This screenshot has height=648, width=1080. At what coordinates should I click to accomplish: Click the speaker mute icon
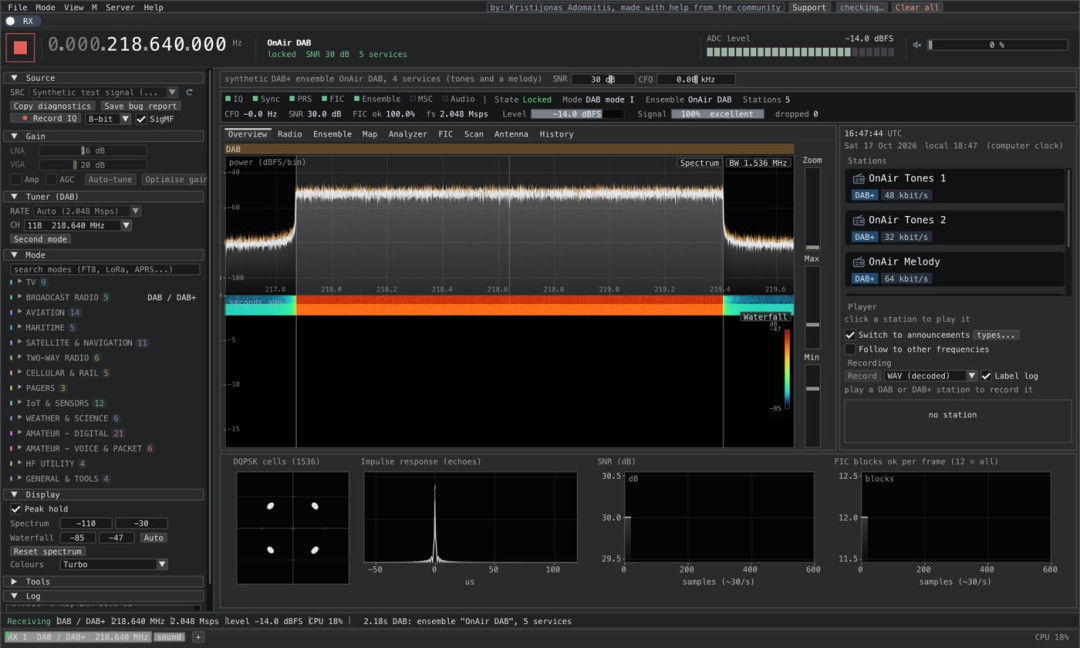[x=917, y=45]
